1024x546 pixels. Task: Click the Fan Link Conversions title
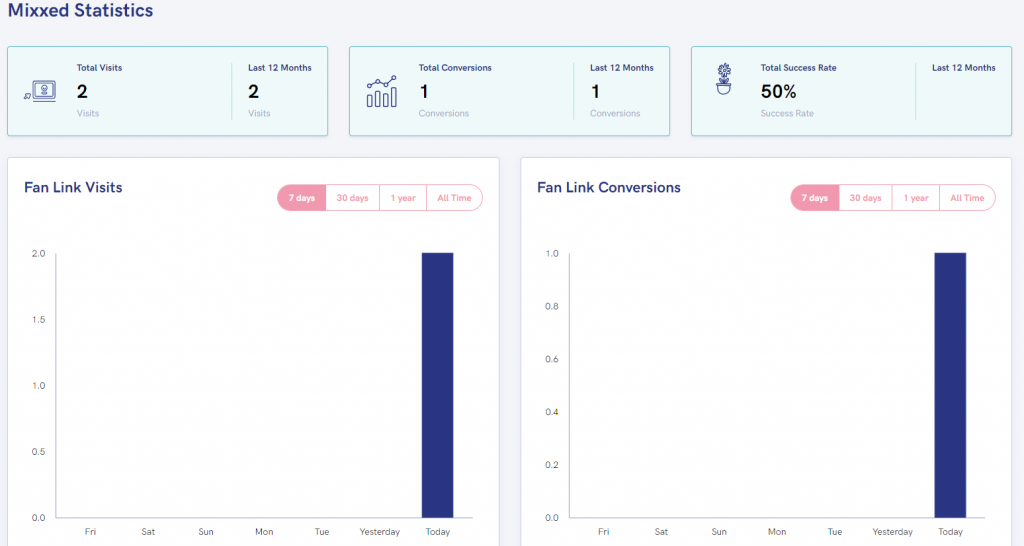click(608, 187)
